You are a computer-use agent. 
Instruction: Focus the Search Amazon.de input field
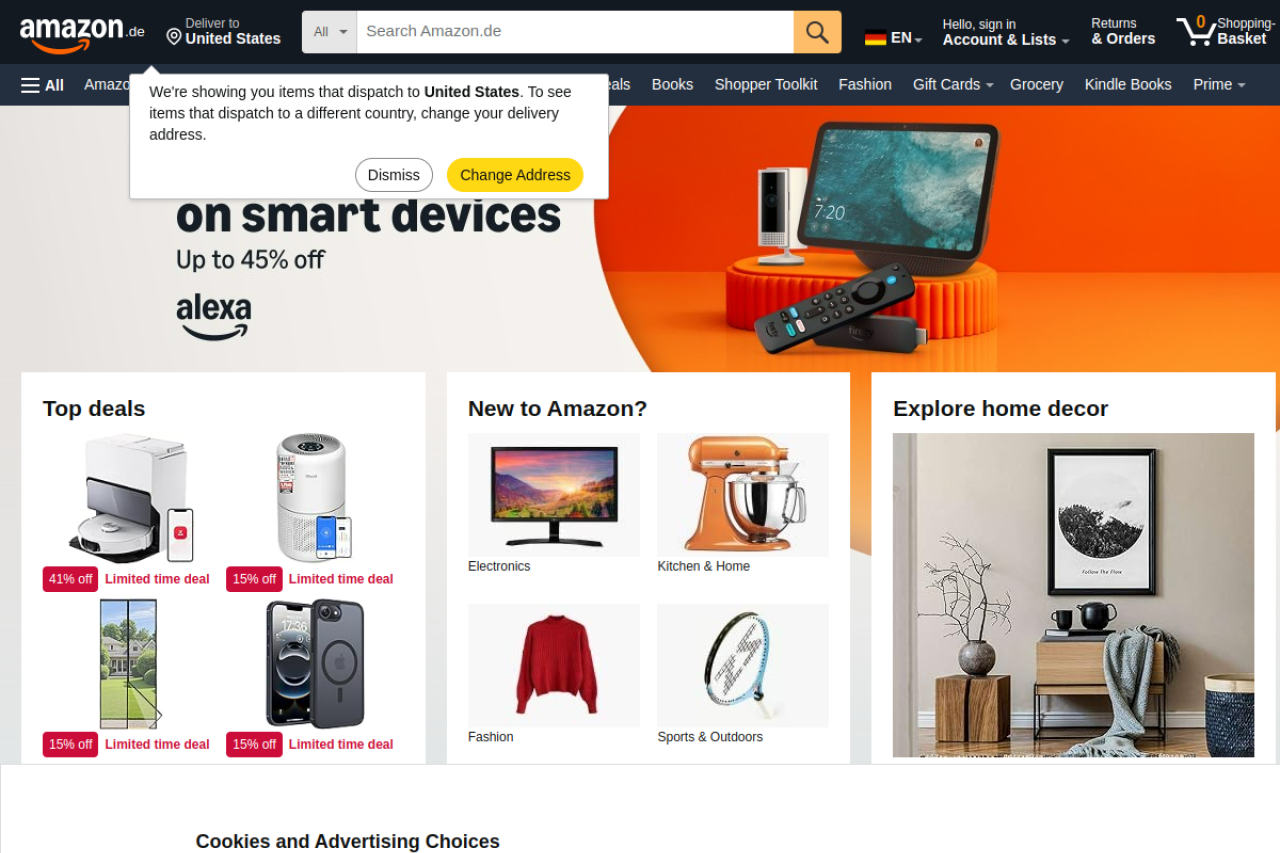575,32
